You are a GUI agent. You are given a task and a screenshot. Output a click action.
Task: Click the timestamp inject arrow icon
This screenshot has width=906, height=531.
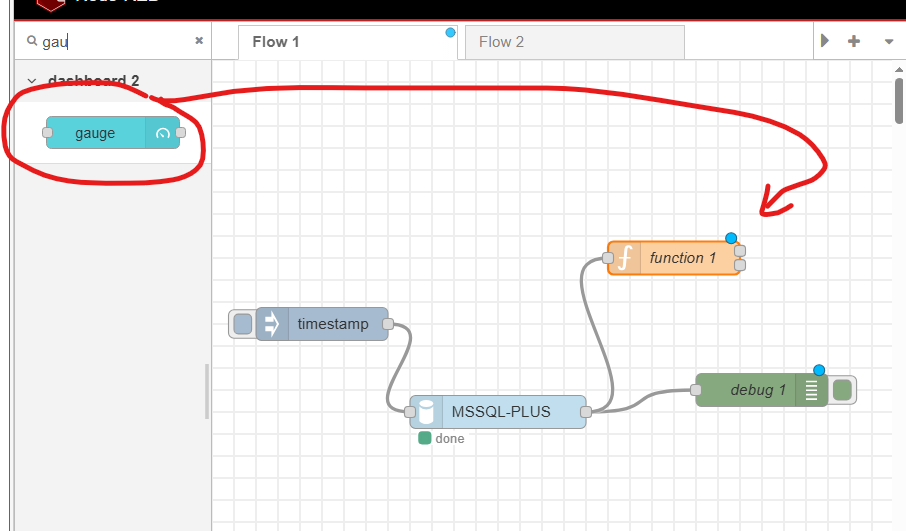tap(272, 324)
